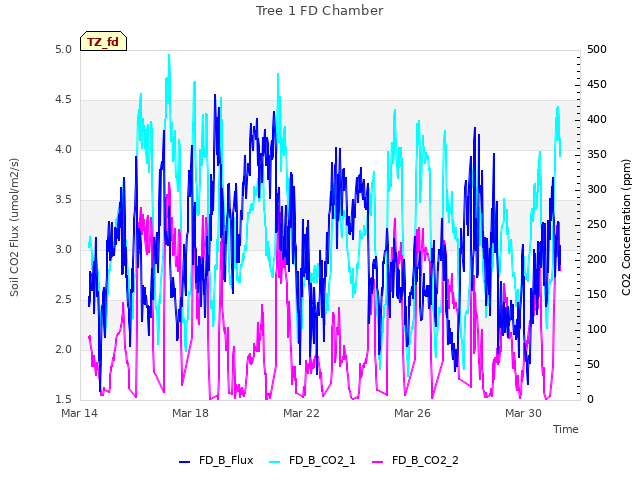Image resolution: width=640 pixels, height=480 pixels.
Task: Click the Mar 30 tick label
Action: [523, 413]
